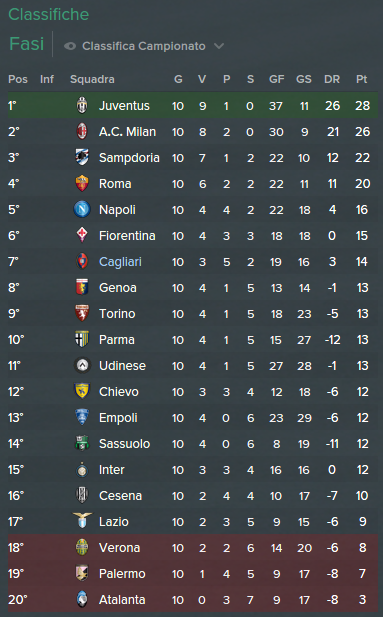The width and height of the screenshot is (383, 617).
Task: Sort table by Pt column header
Action: [x=361, y=79]
